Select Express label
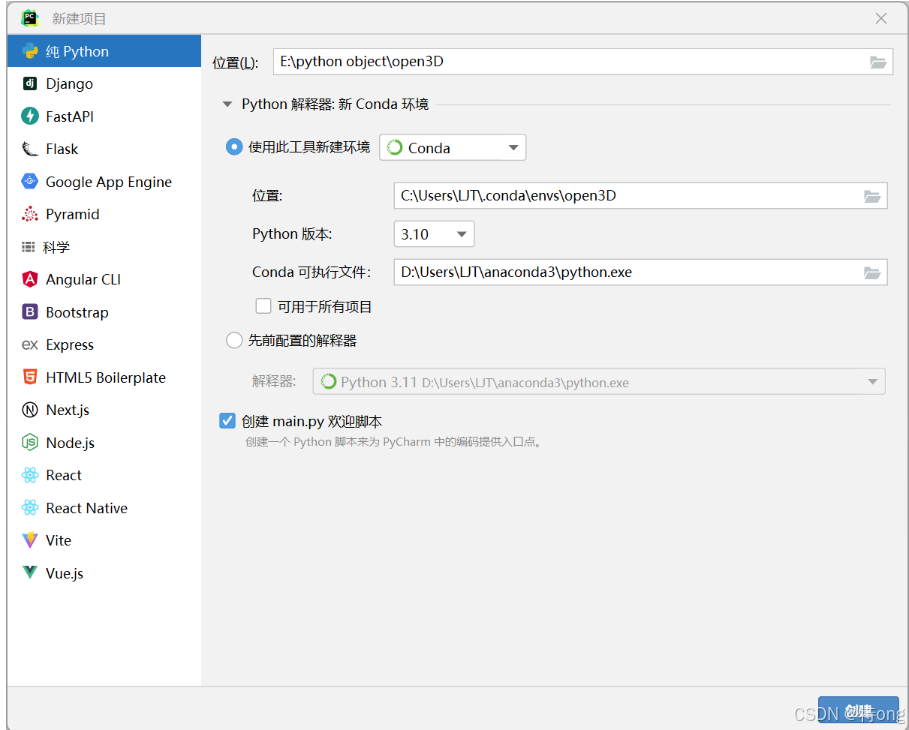Viewport: 909px width, 730px height. pos(70,345)
